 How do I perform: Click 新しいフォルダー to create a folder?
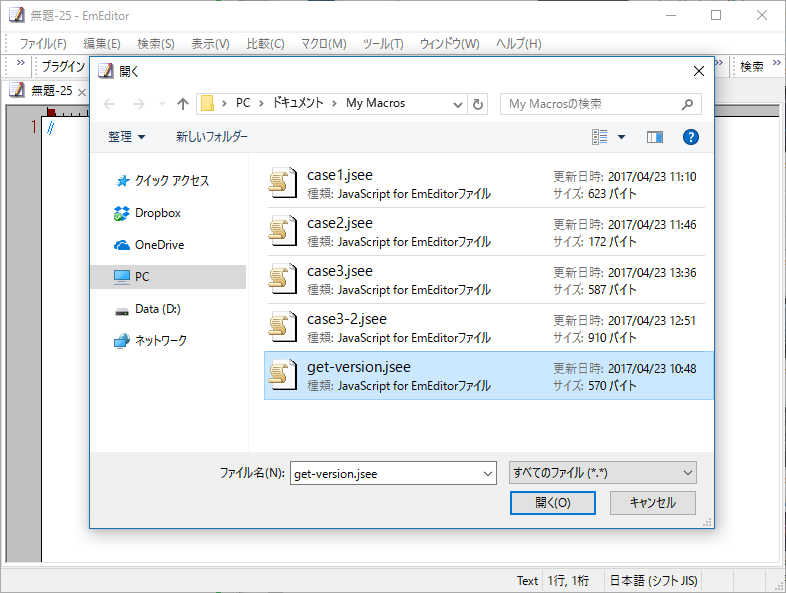(x=212, y=137)
